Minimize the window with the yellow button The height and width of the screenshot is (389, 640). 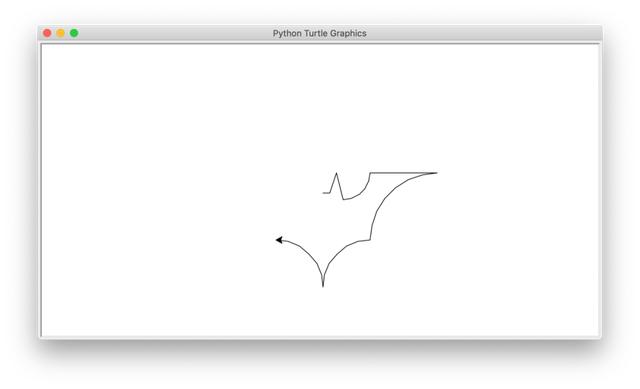(60, 33)
